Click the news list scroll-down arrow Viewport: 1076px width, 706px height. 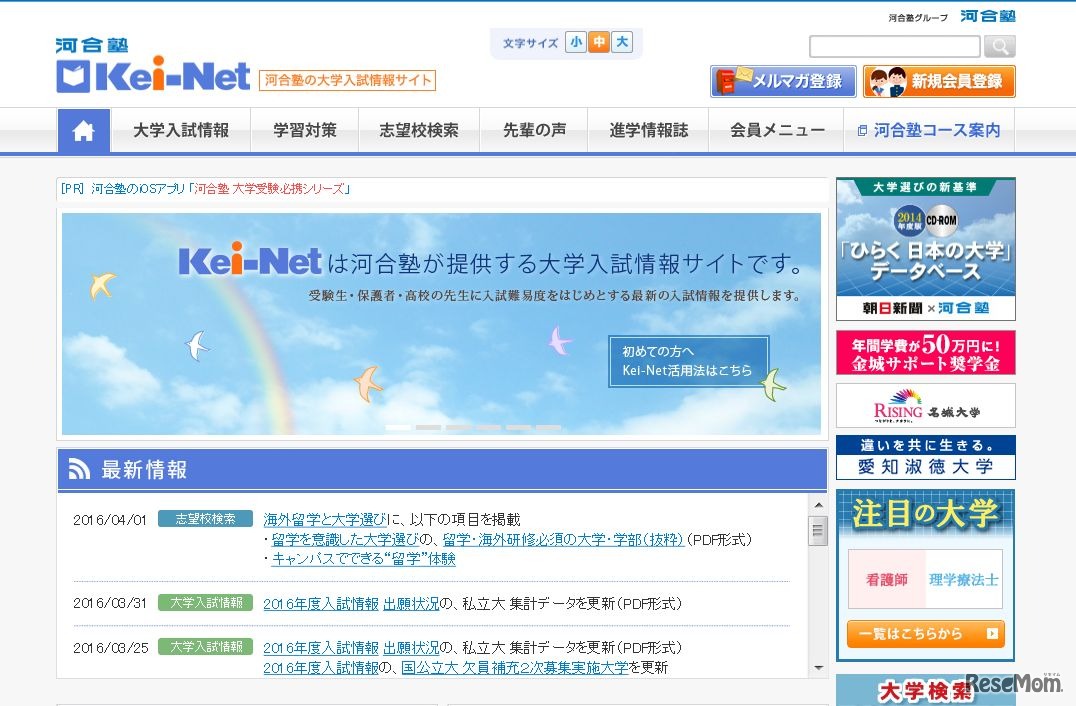coord(818,668)
